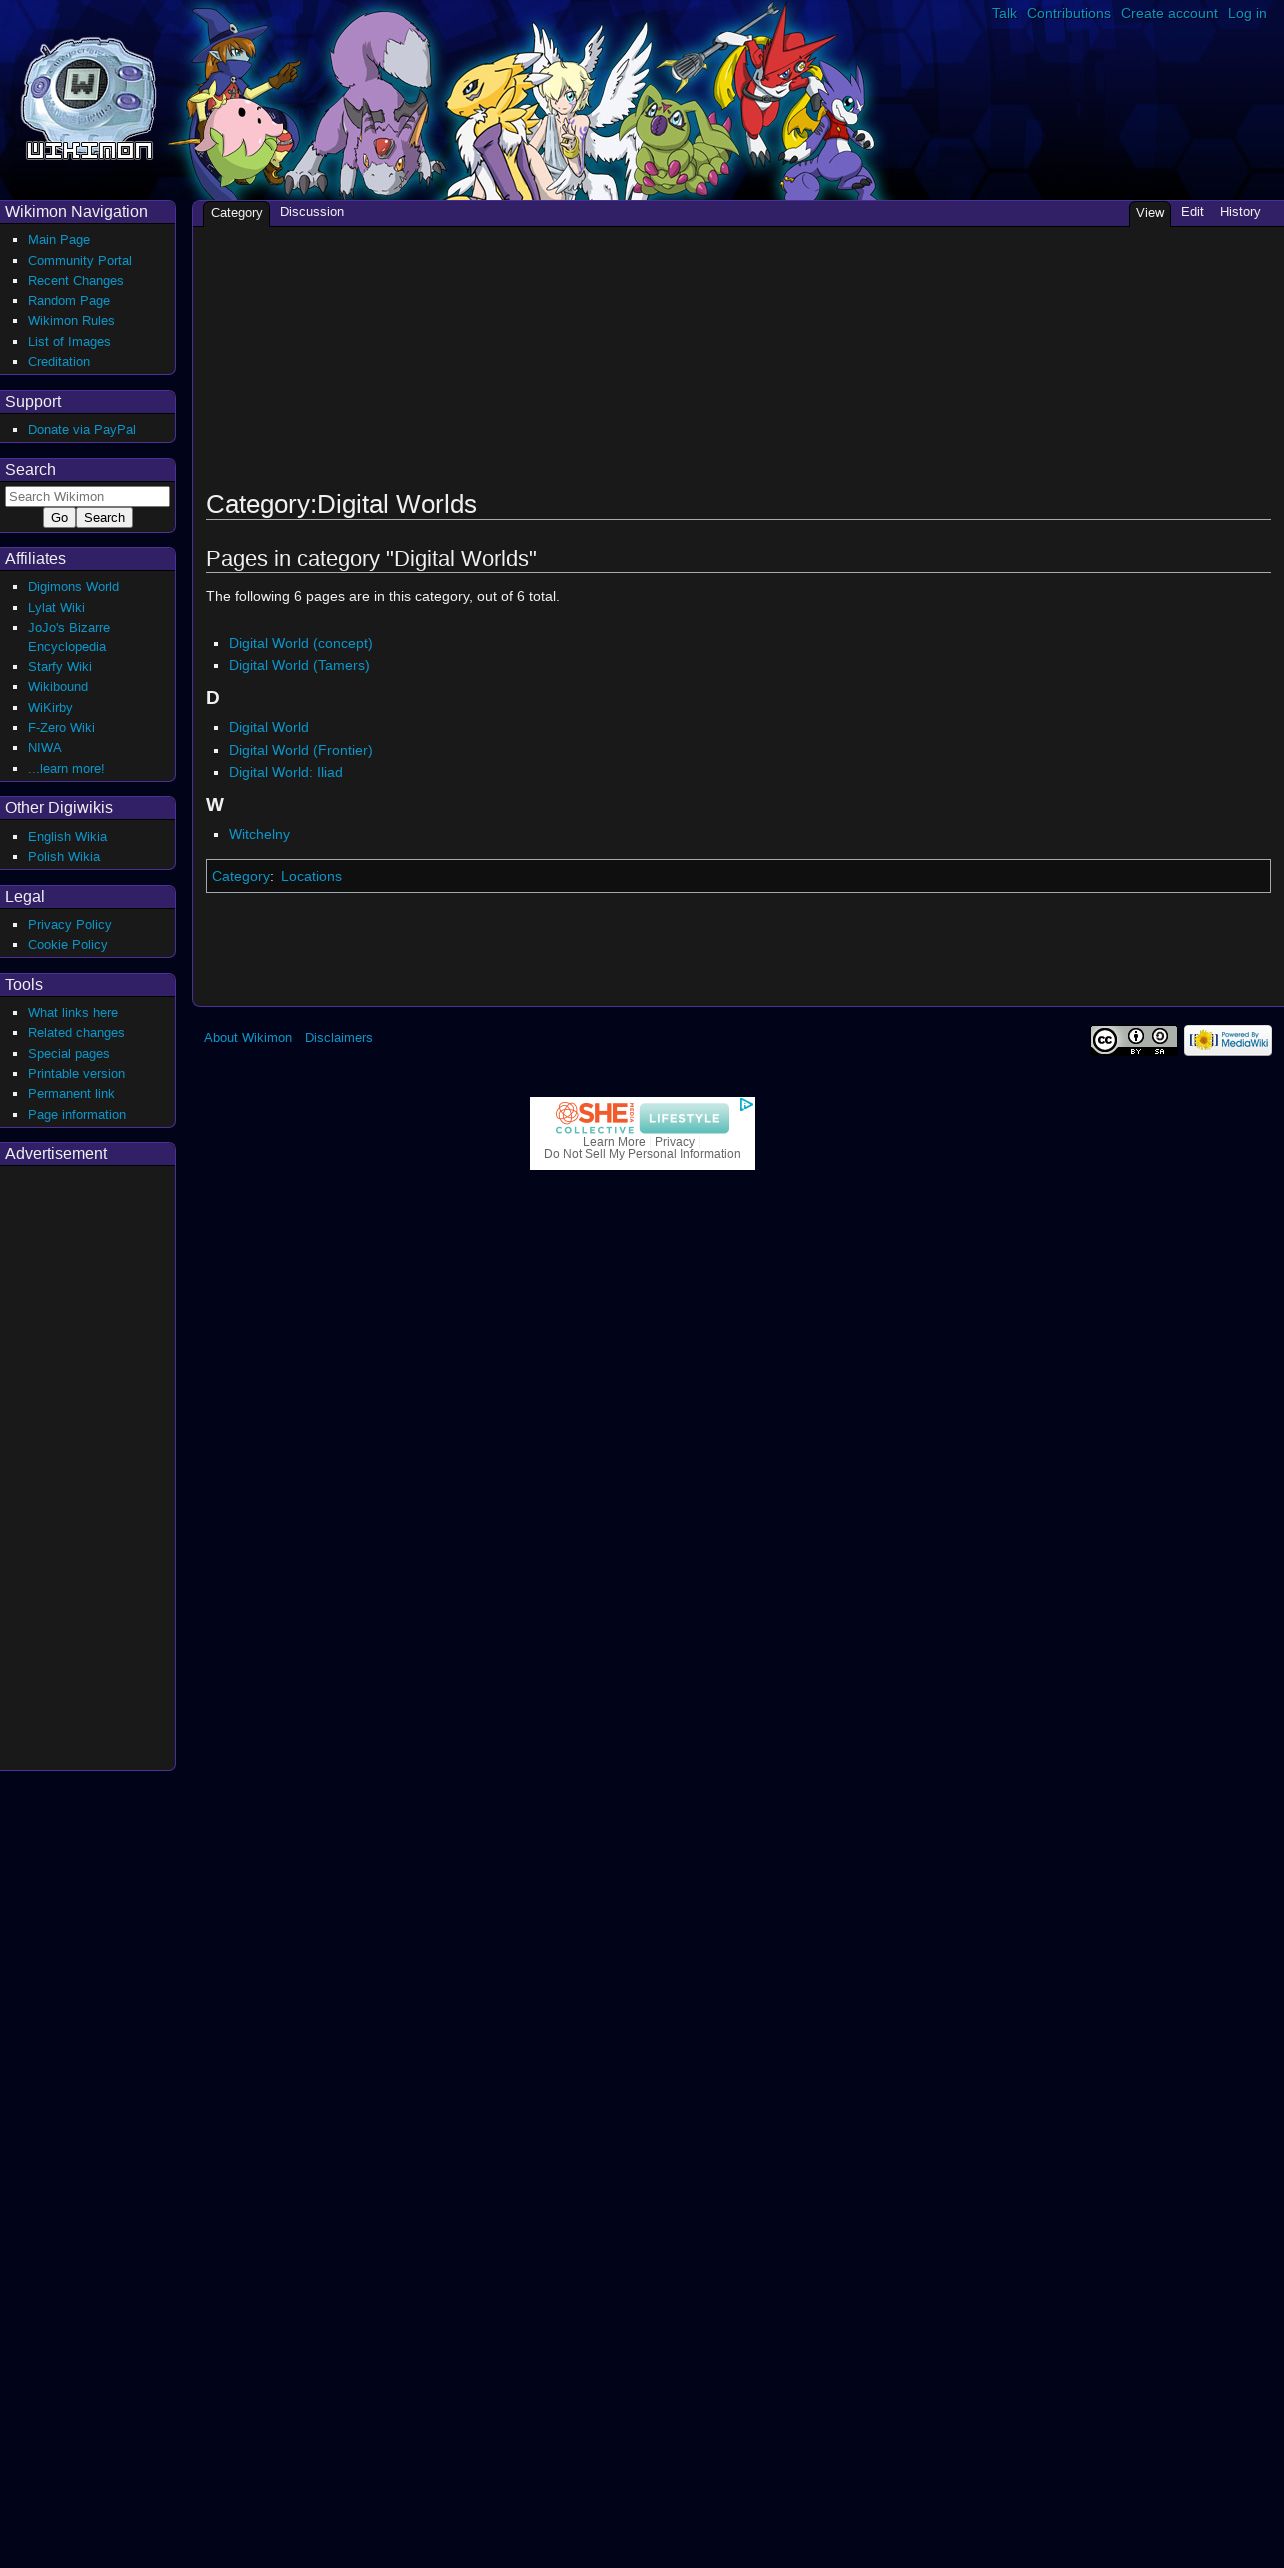Open Polish Wikia
Screen dimensions: 1284x2568
[x=64, y=857]
